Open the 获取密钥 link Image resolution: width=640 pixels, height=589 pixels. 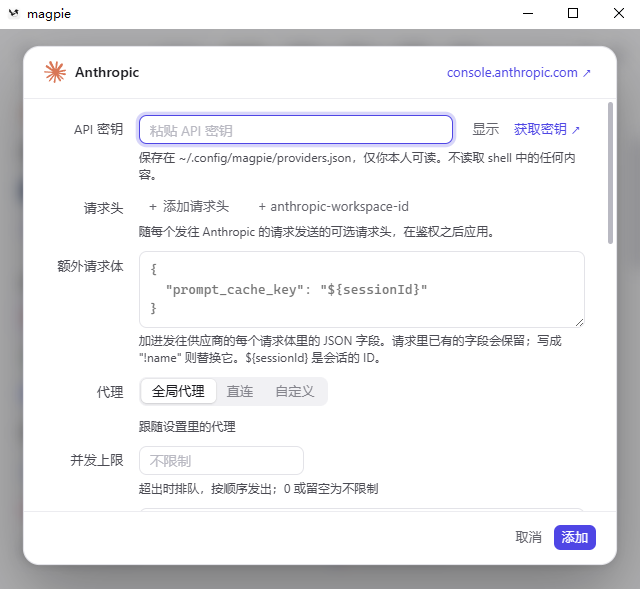[547, 129]
